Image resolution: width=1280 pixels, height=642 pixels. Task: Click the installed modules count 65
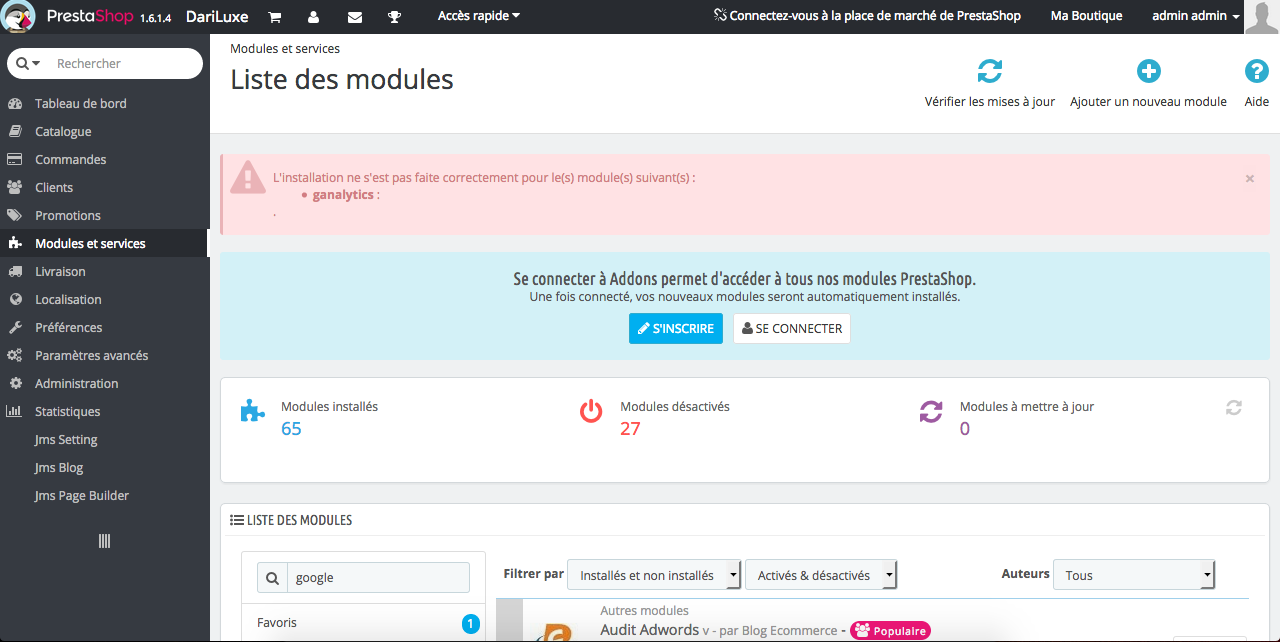coord(291,429)
